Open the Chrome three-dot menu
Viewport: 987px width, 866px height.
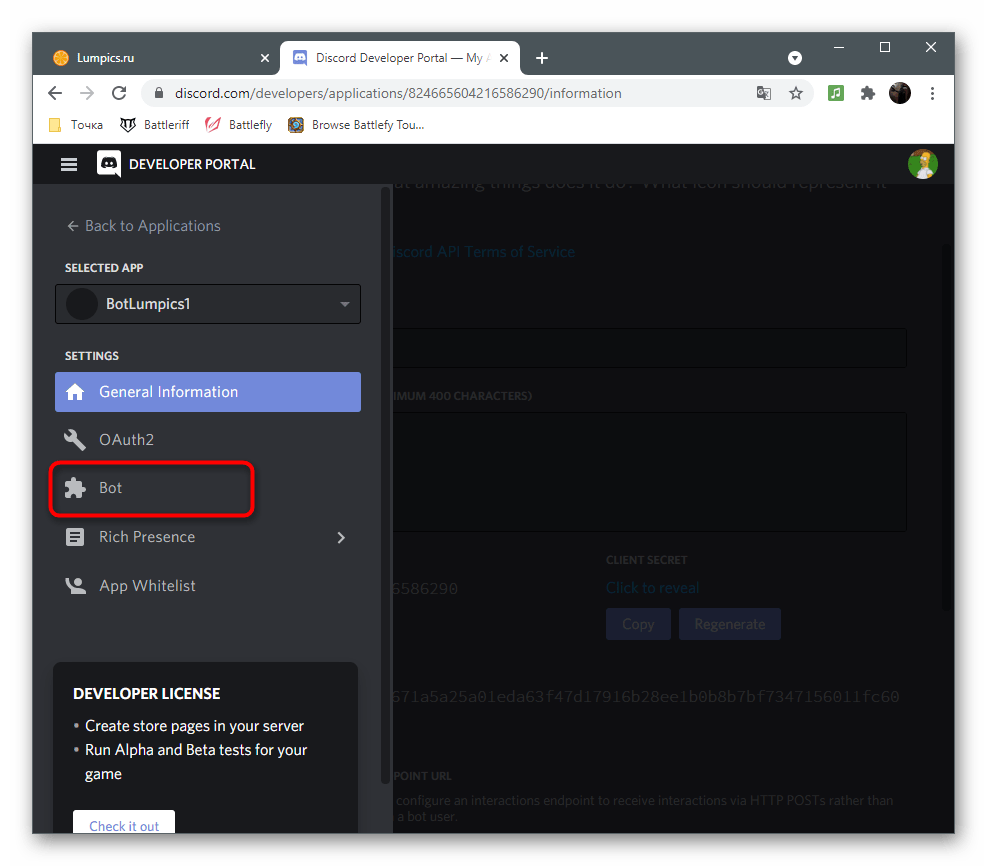[x=932, y=93]
